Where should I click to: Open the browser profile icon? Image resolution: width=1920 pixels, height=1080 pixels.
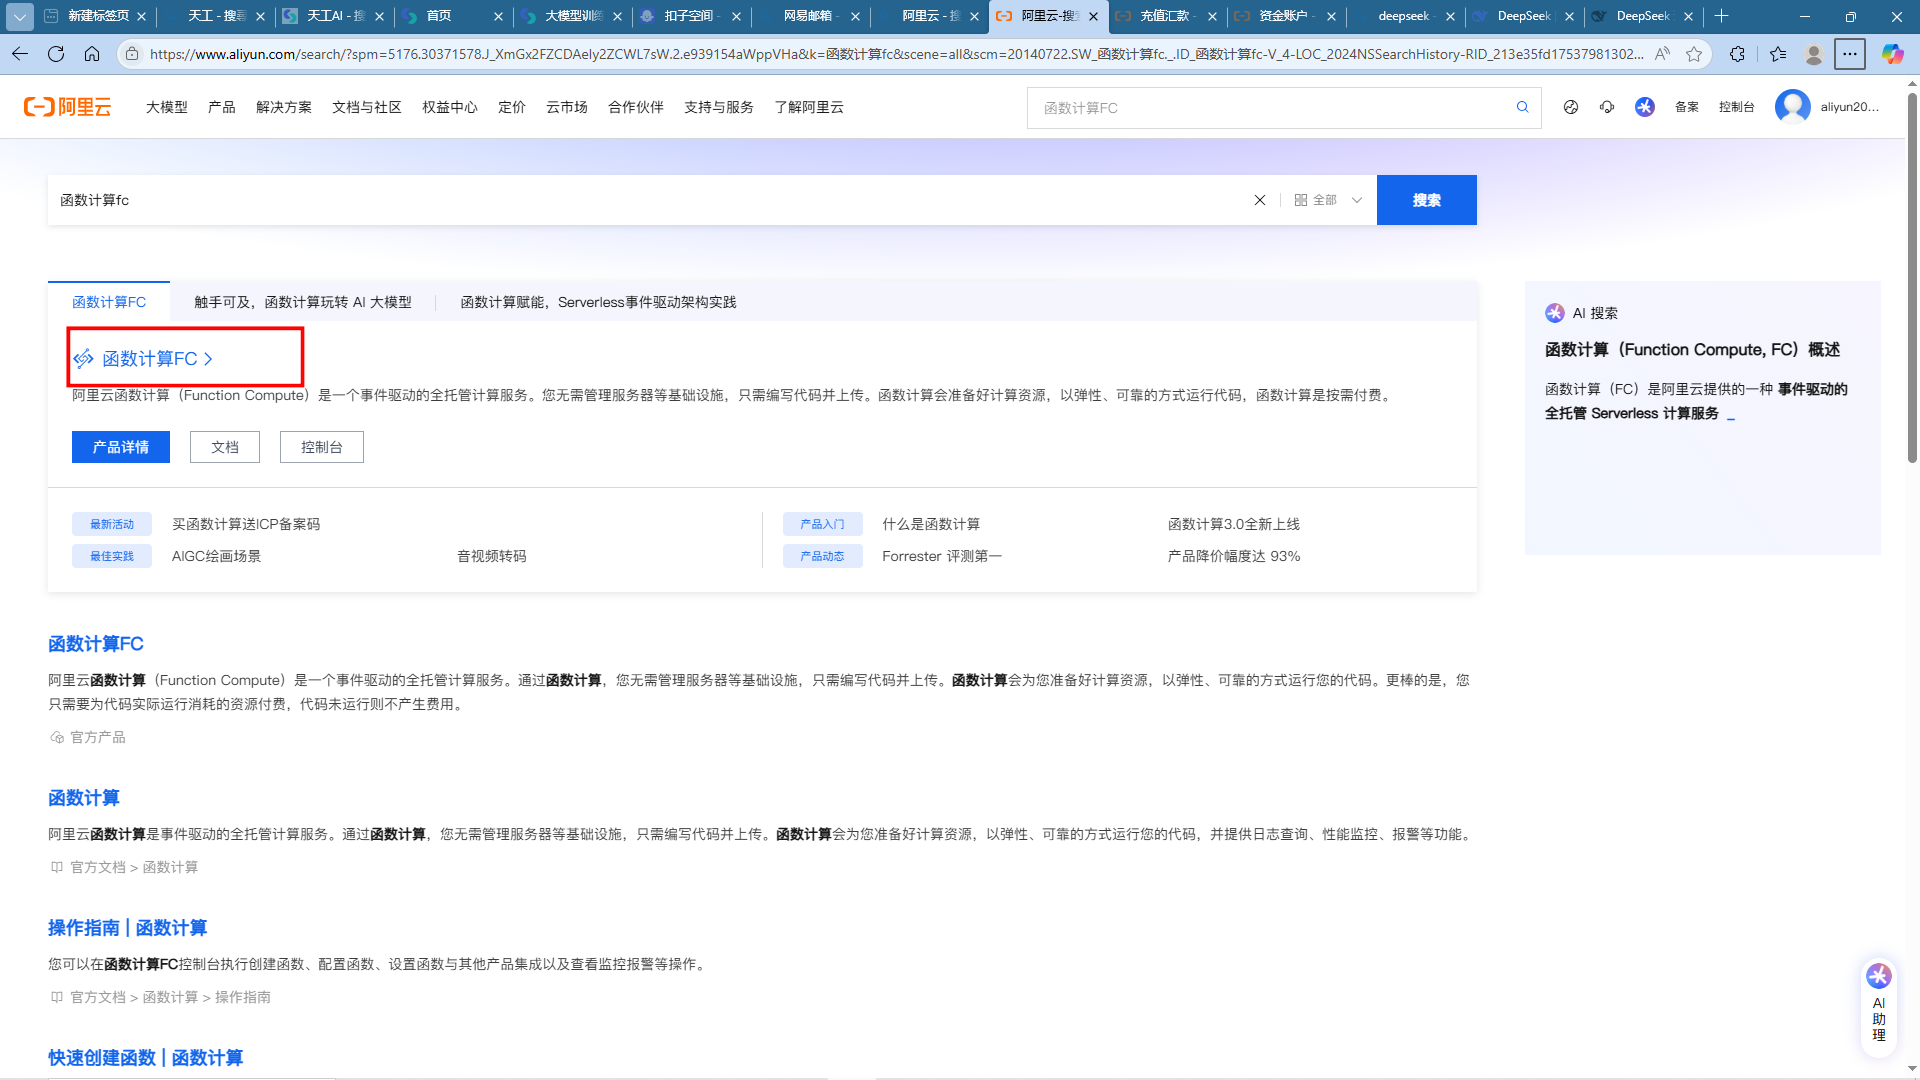click(x=1814, y=54)
